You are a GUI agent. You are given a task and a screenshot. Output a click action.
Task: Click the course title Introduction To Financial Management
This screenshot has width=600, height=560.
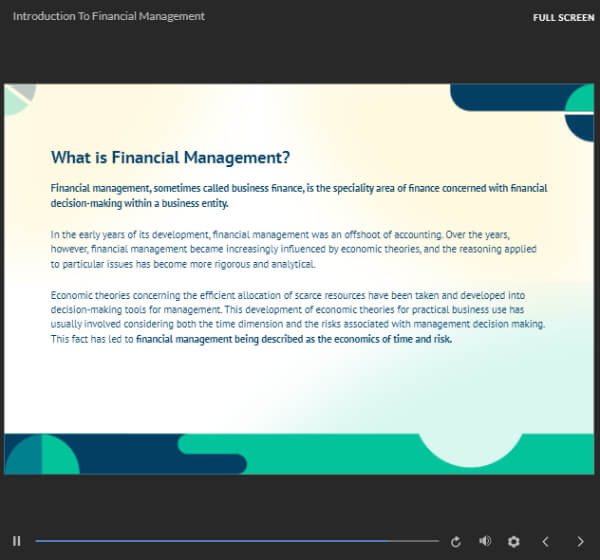click(108, 16)
